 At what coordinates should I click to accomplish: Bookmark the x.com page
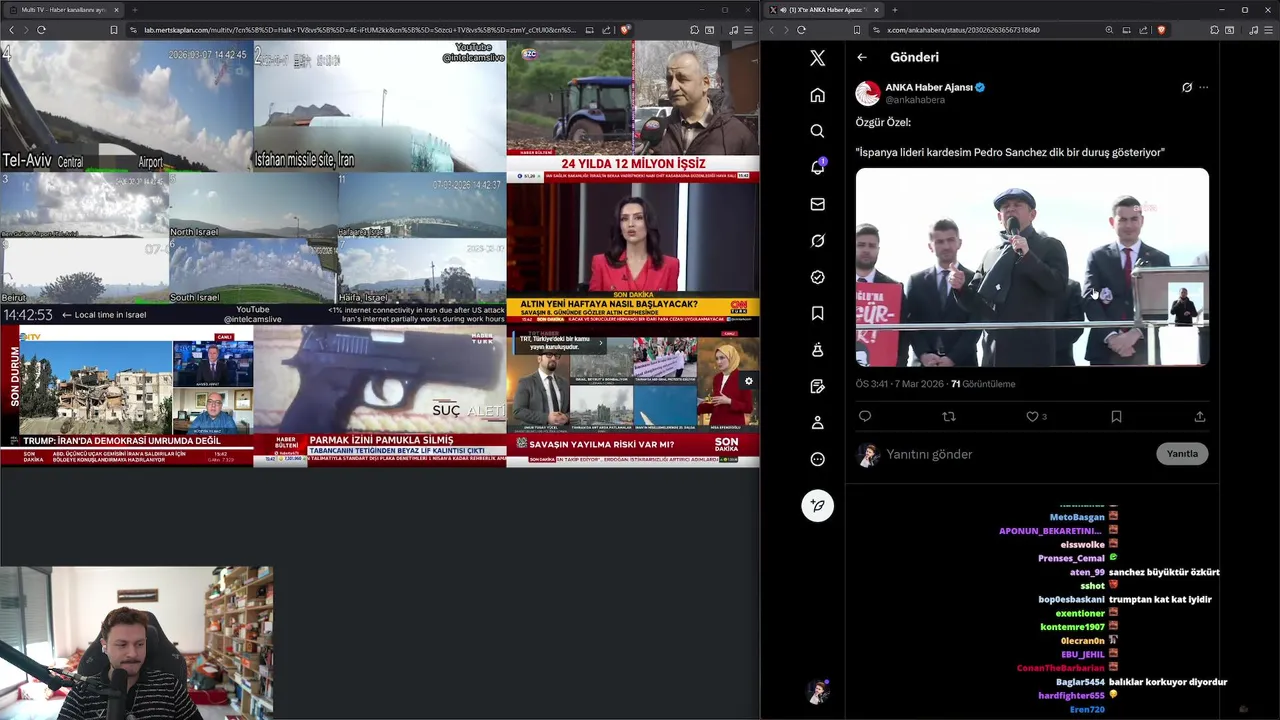coord(857,30)
